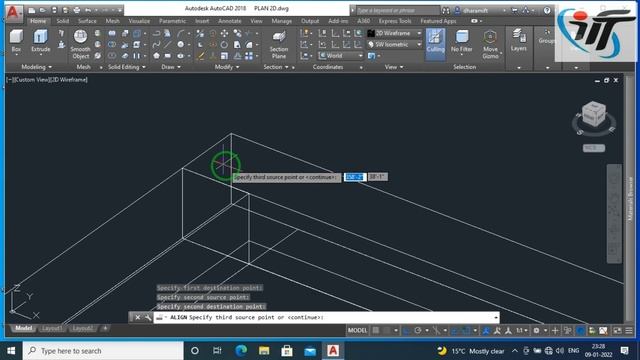640x360 pixels.
Task: Click the weather 15°C Mostly clear widget
Action: coord(471,351)
